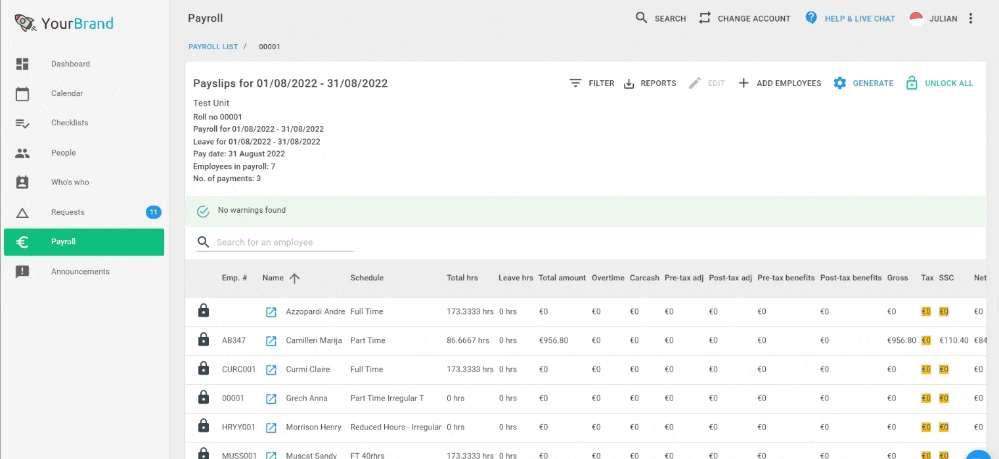Viewport: 999px width, 459px height.
Task: Click the Gross column header
Action: (898, 278)
